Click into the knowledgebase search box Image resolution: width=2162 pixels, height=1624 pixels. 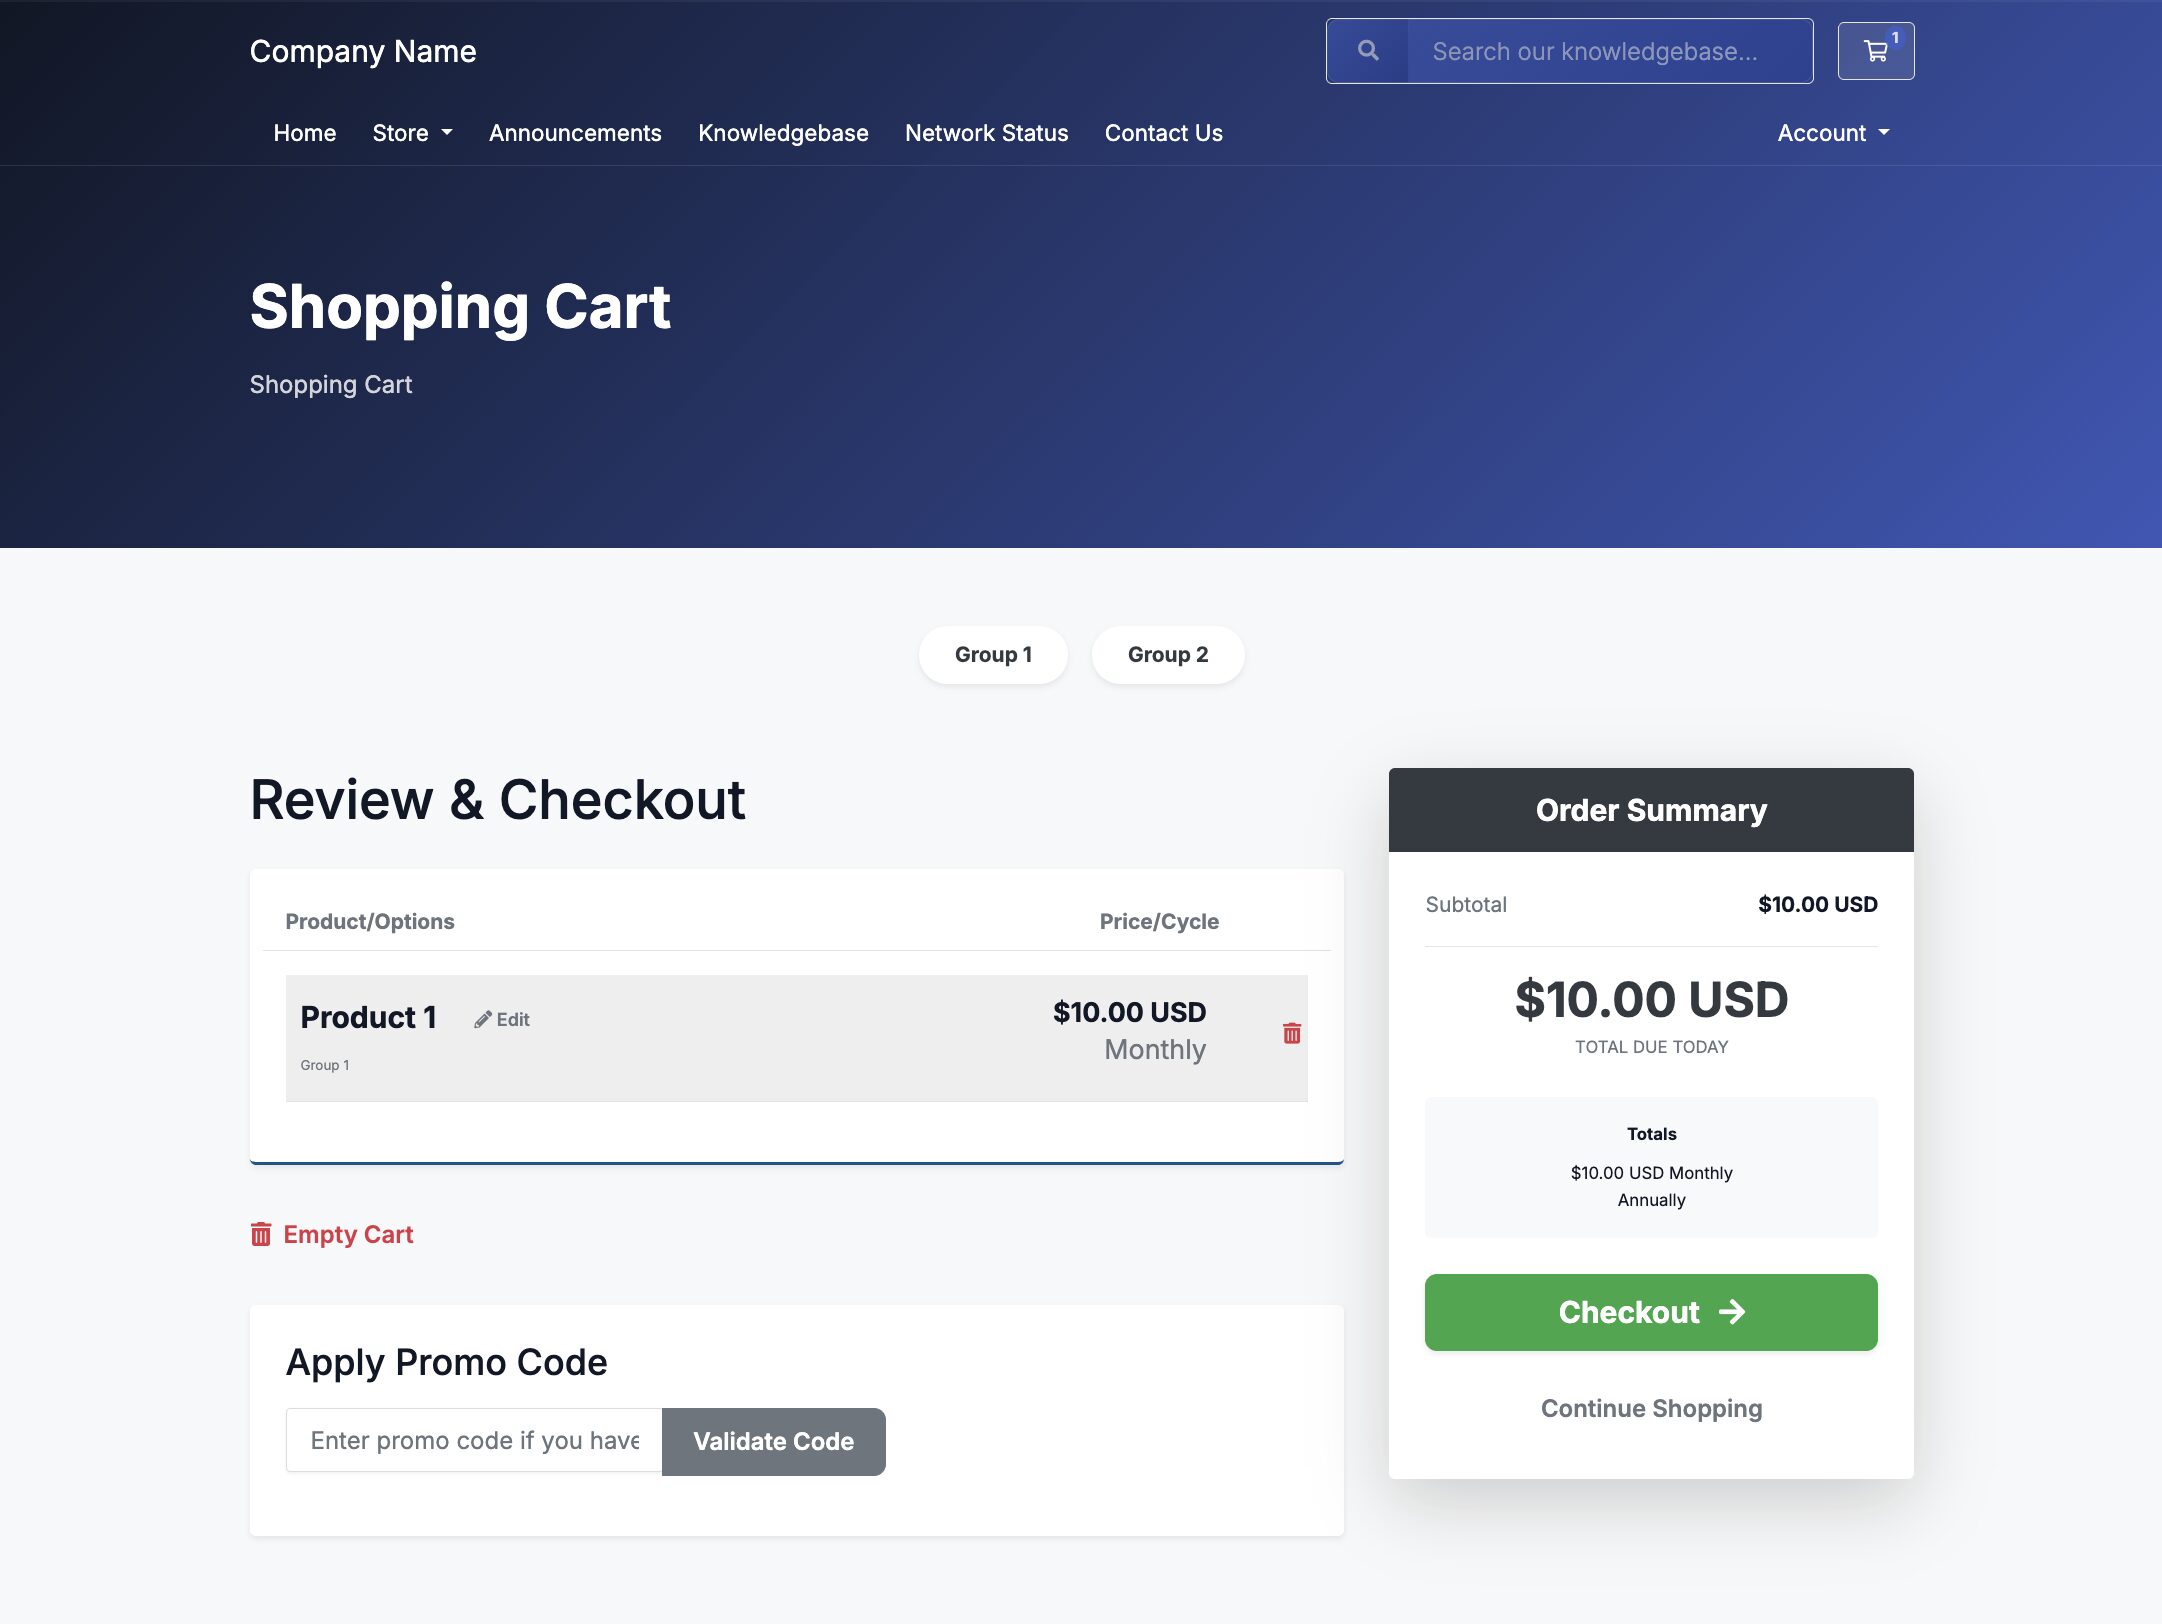1608,51
